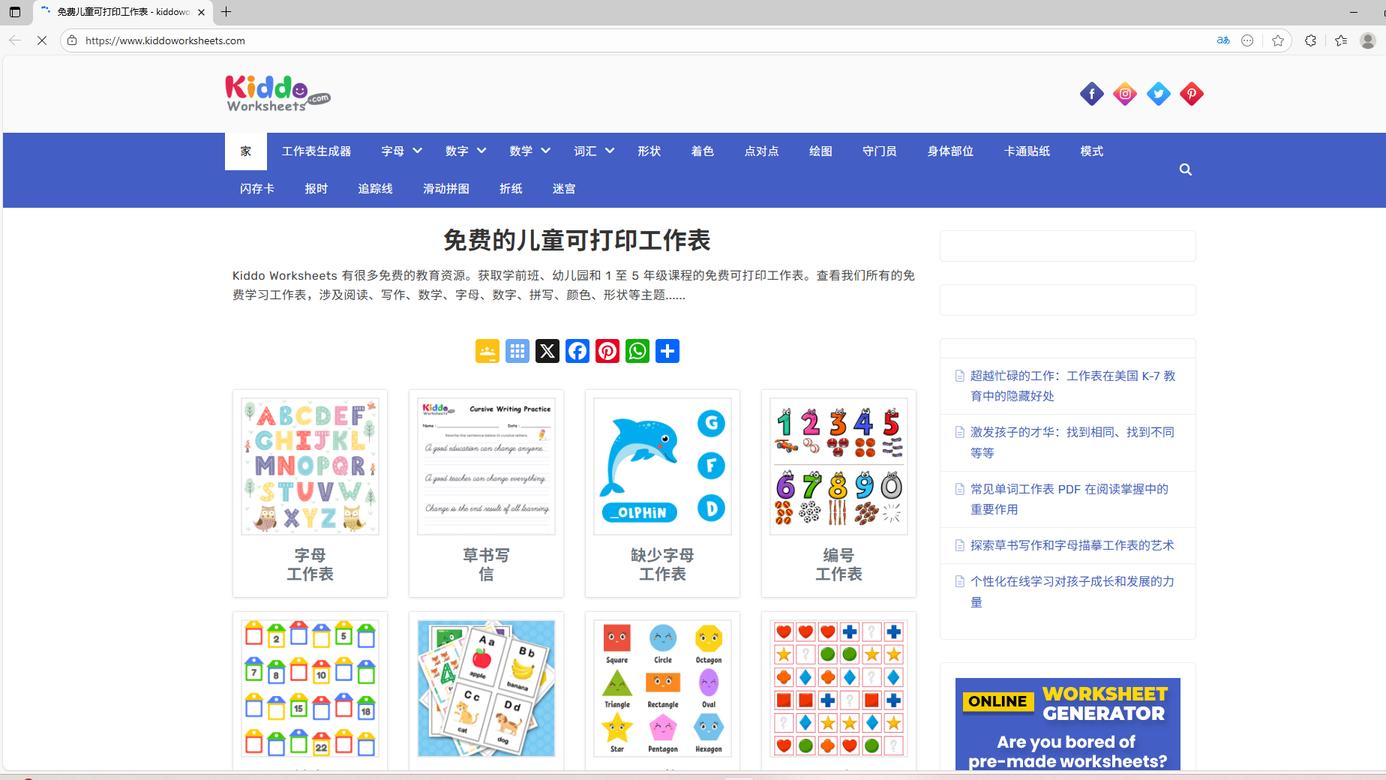This screenshot has width=1386, height=780.
Task: Stop loading the page
Action: point(42,41)
